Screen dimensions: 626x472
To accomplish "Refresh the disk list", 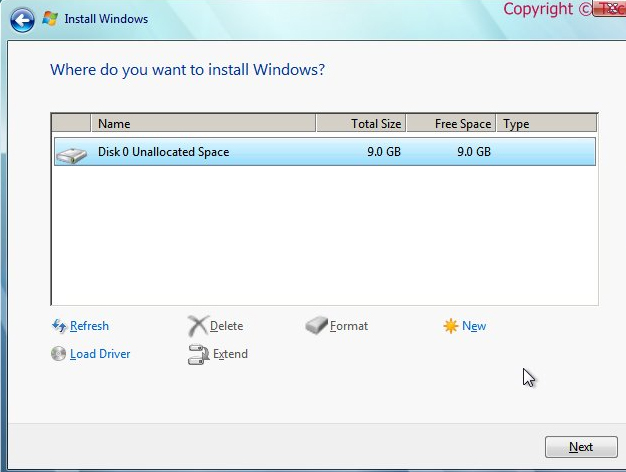I will pyautogui.click(x=89, y=326).
